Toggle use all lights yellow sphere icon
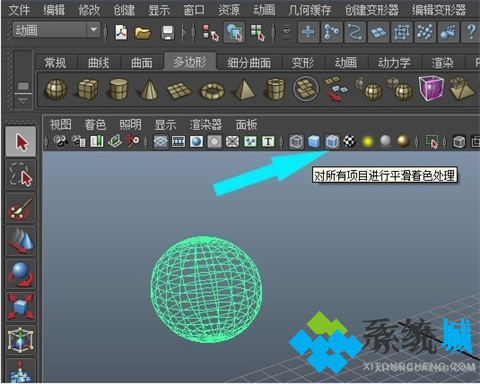The width and height of the screenshot is (480, 384). click(368, 142)
